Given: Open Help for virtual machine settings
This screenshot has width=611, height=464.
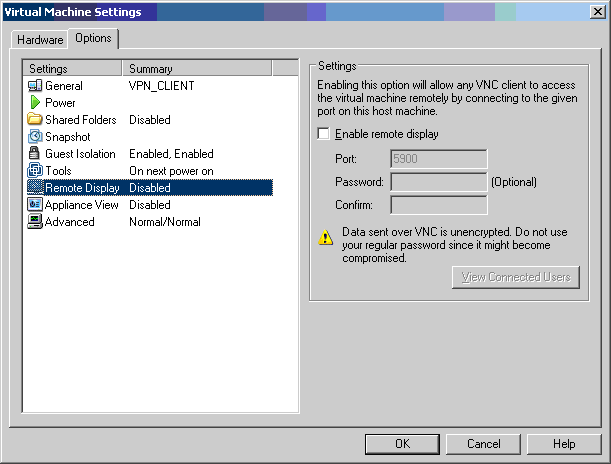Looking at the screenshot, I should 563,444.
